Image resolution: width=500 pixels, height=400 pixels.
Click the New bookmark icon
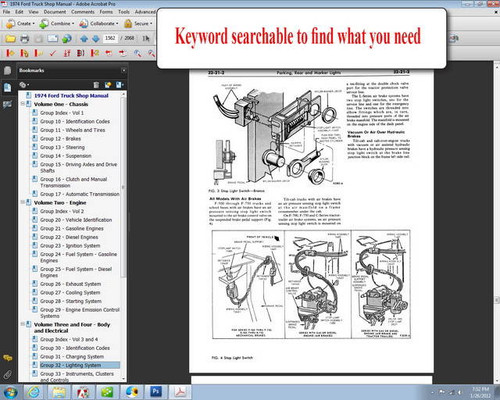[x=108, y=85]
